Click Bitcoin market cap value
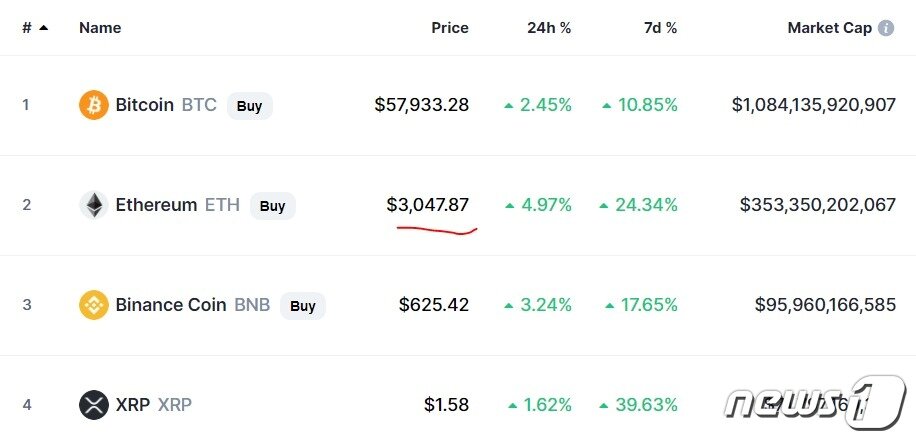The width and height of the screenshot is (916, 442). click(813, 105)
